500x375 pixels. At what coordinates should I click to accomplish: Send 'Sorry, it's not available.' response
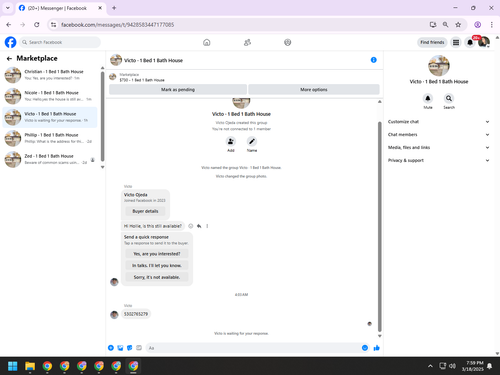pos(157,277)
